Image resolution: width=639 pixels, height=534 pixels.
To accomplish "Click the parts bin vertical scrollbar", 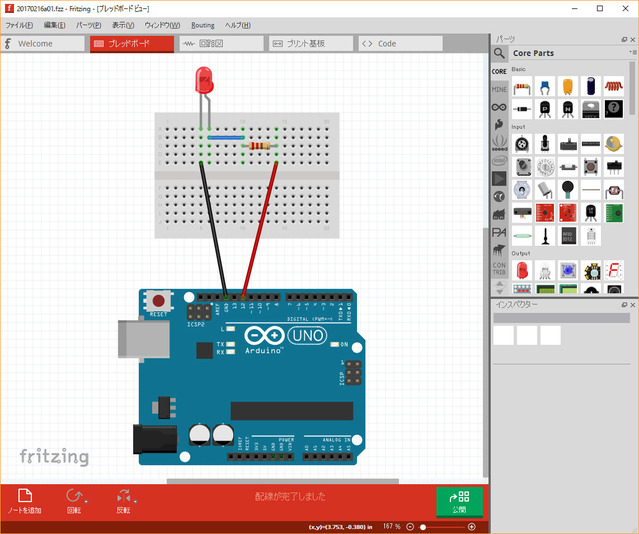I will pyautogui.click(x=632, y=88).
